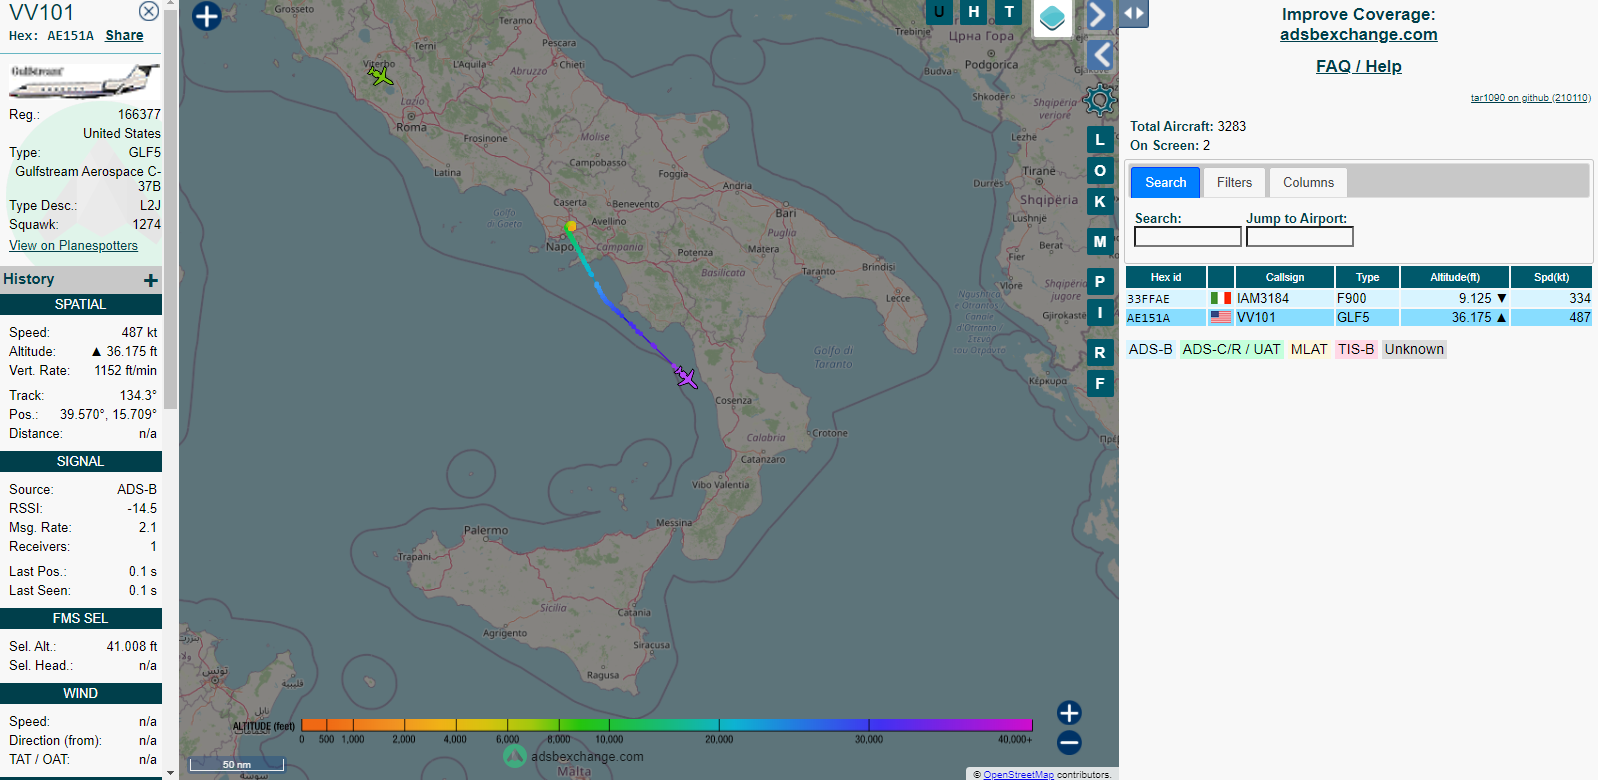Screen dimensions: 1598x780
Task: Sort table by Hex id column
Action: 1165,277
